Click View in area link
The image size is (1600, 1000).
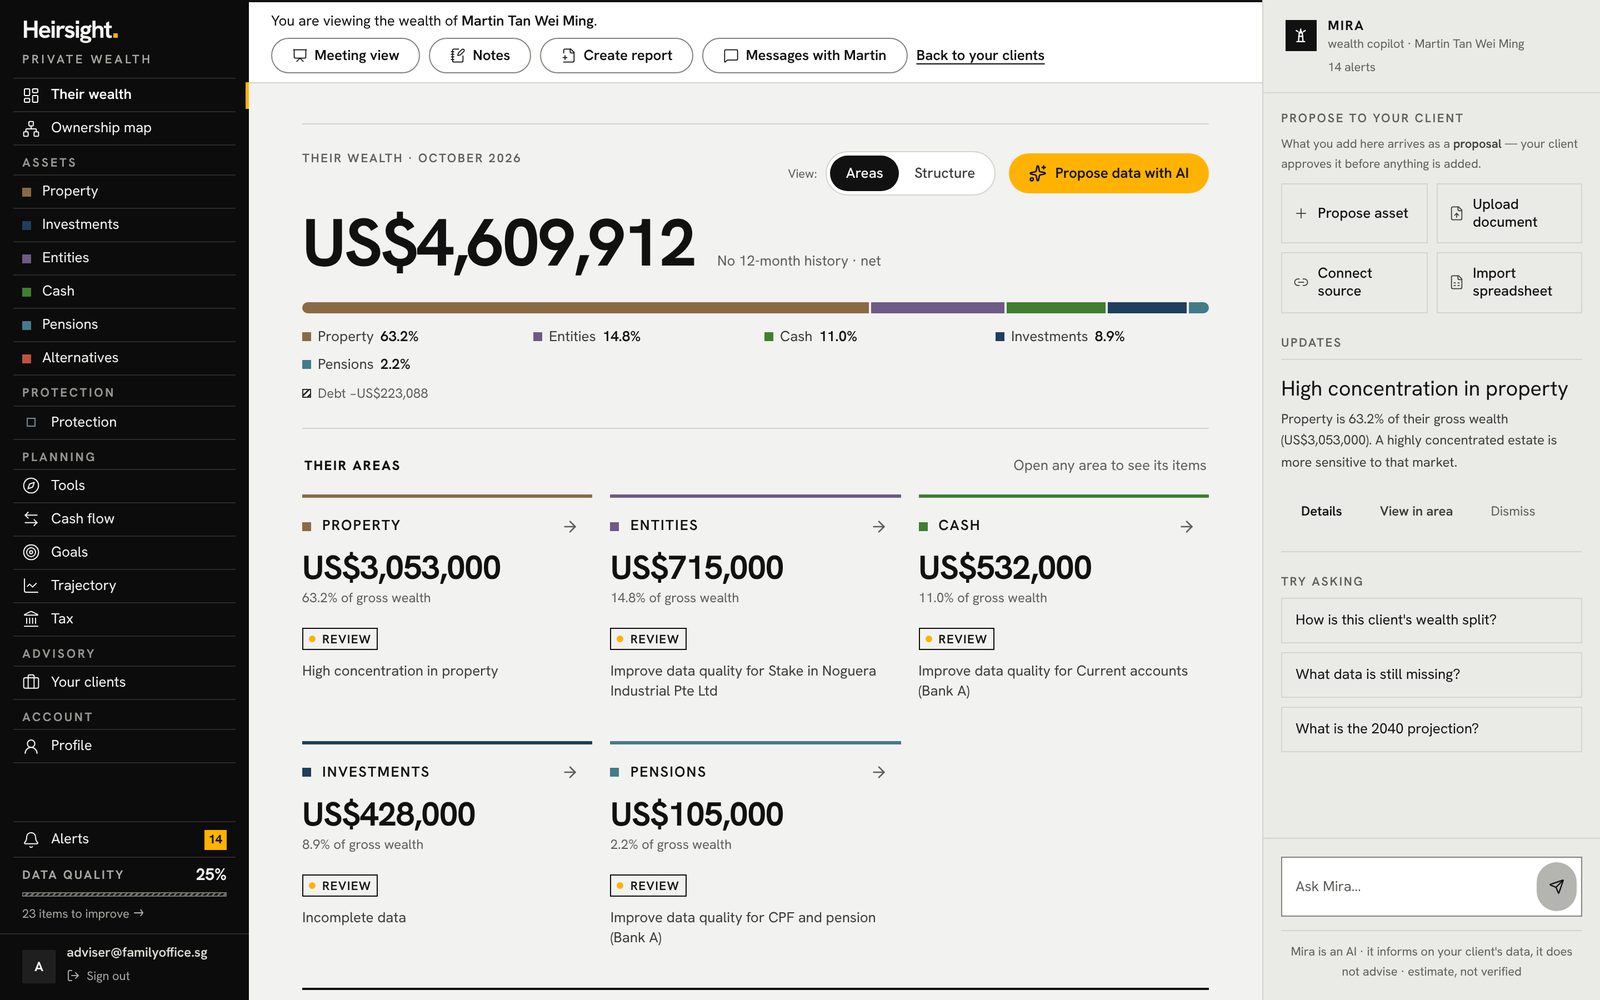[x=1416, y=511]
